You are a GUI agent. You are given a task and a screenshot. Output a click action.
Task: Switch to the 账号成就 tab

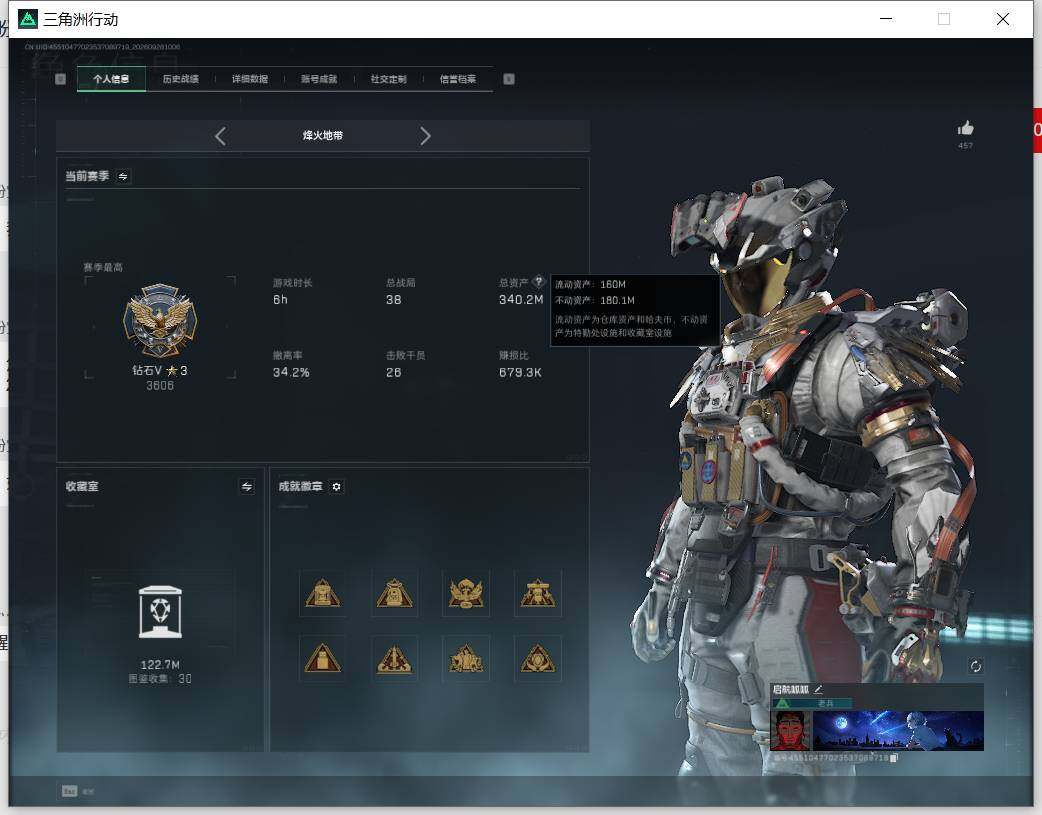(x=319, y=79)
